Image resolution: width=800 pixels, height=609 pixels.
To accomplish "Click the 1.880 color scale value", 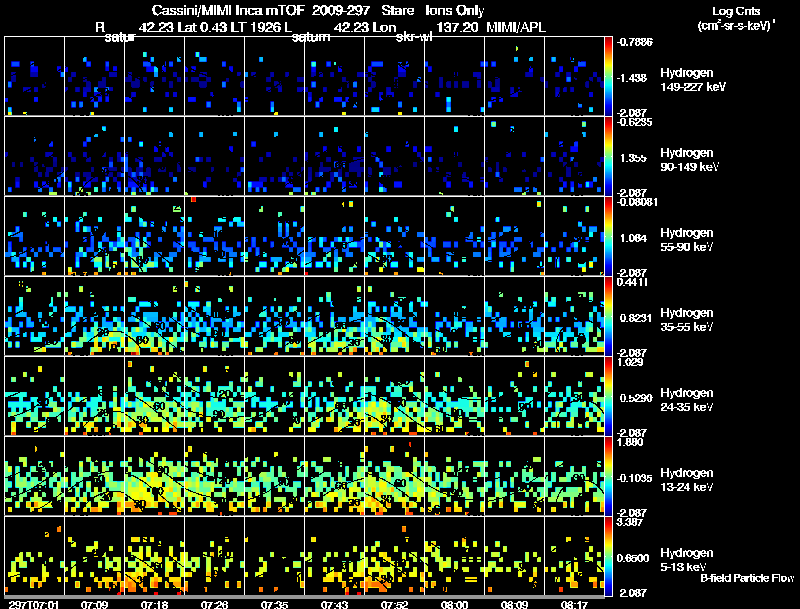I will (x=631, y=442).
